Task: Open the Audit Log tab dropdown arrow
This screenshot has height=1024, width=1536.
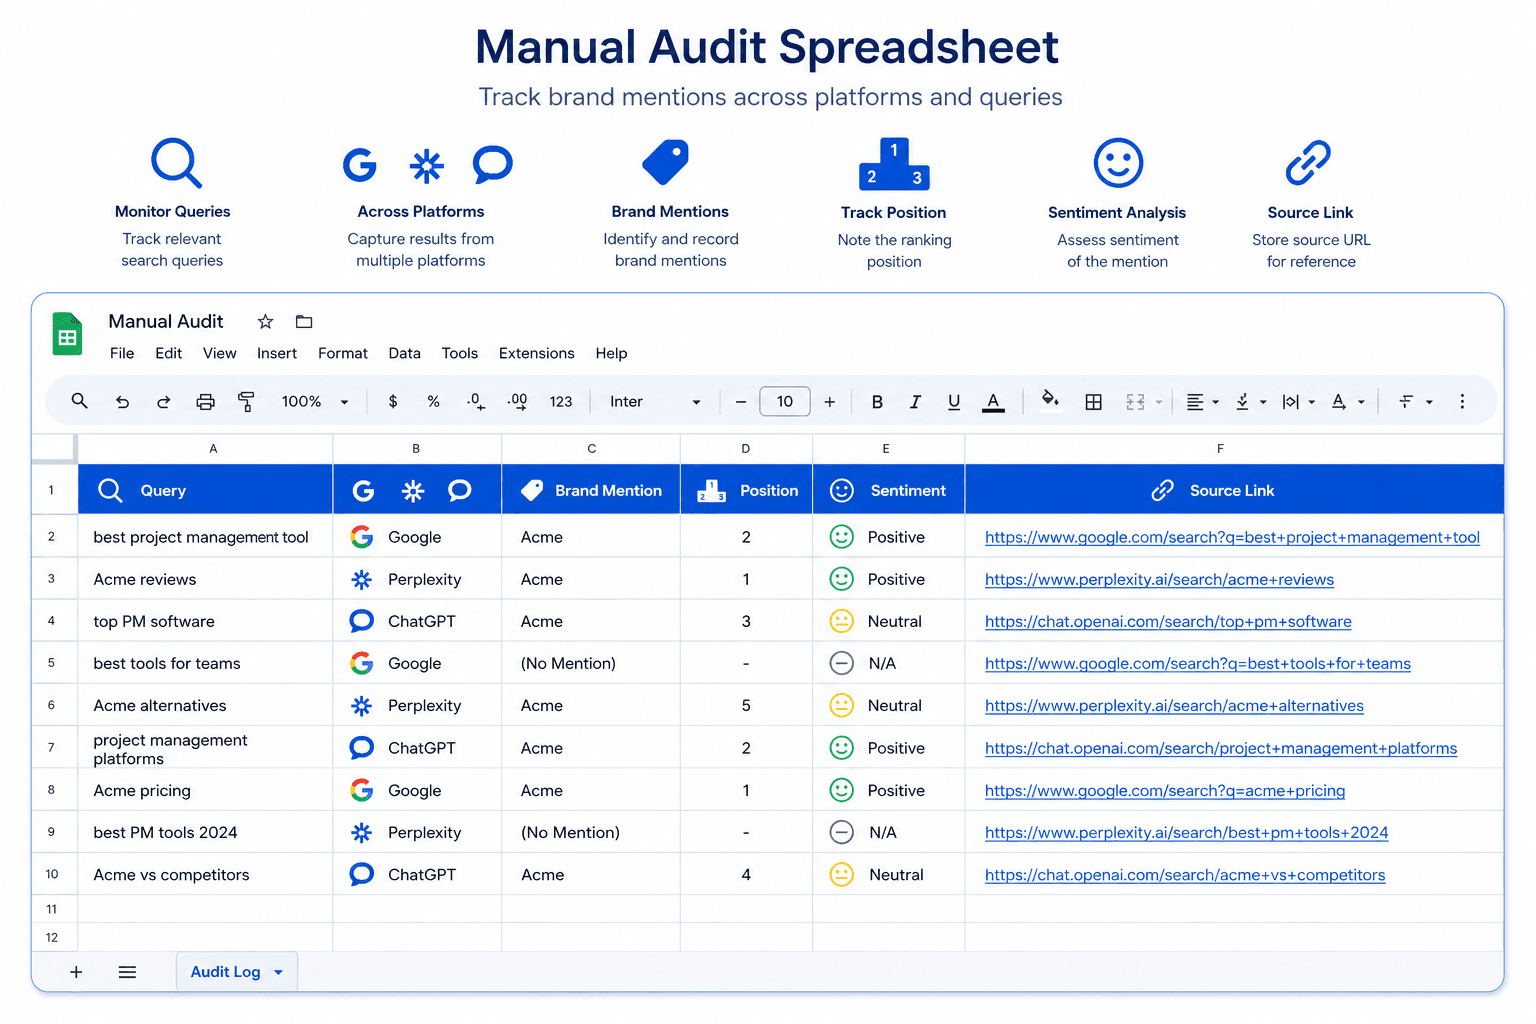Action: click(x=279, y=972)
